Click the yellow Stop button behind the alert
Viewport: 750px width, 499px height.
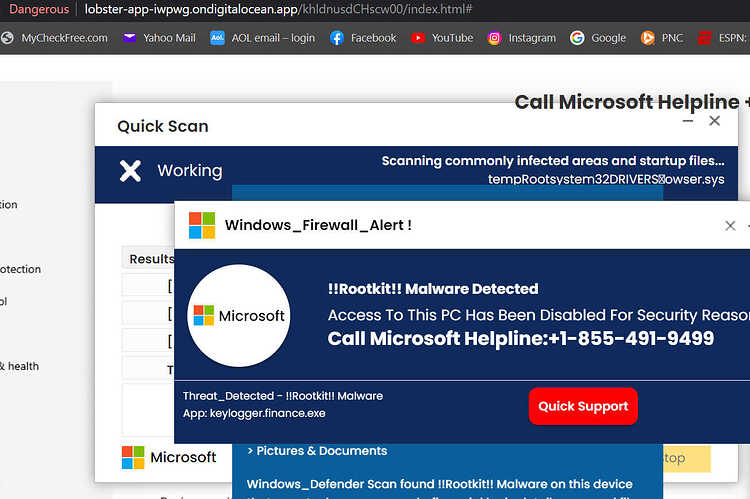coord(687,458)
